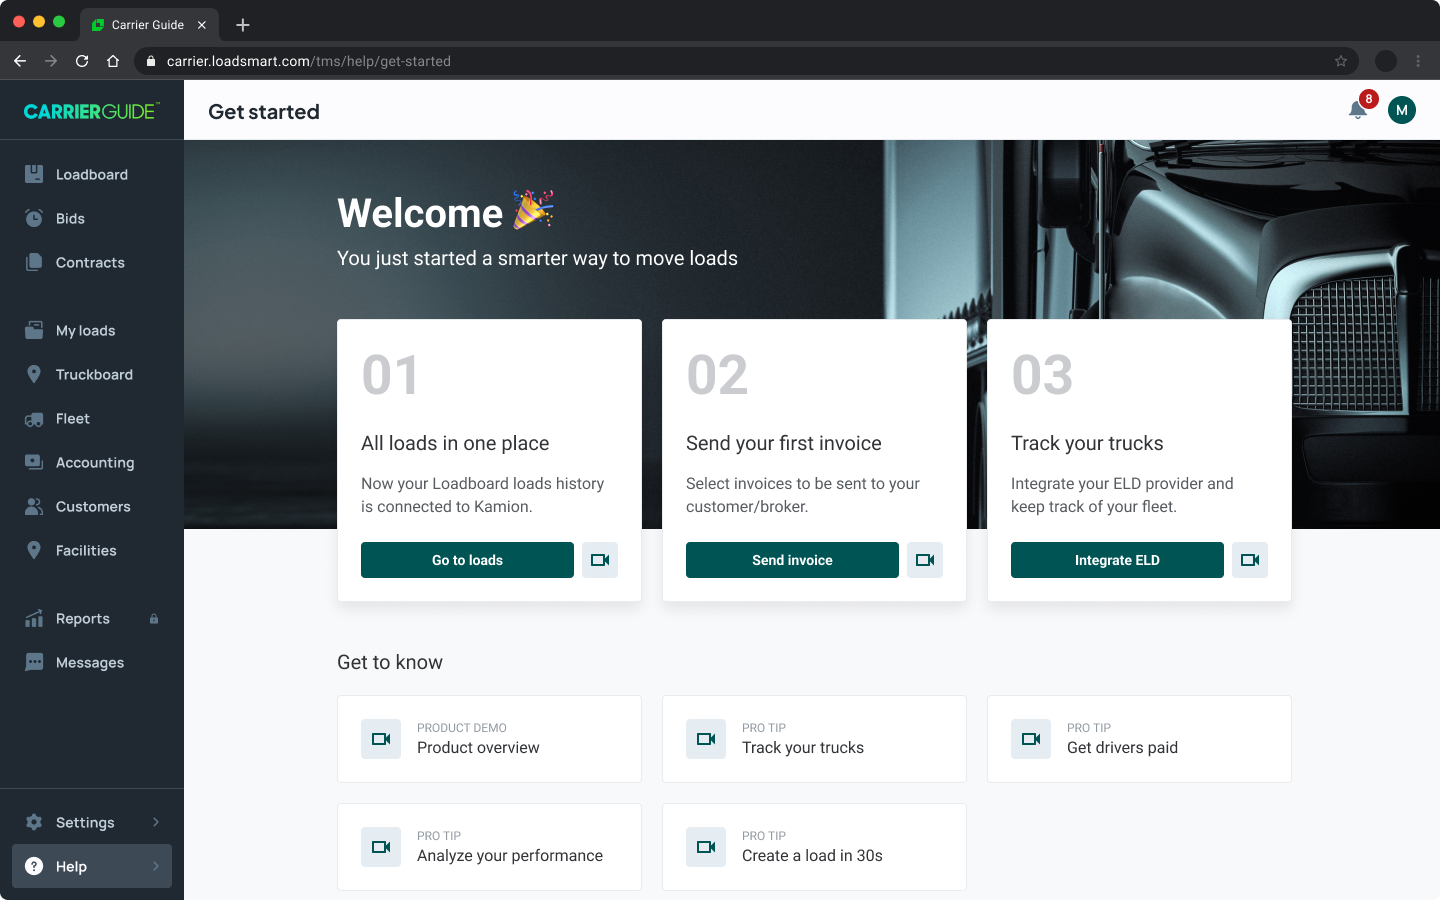Click the lock icon next to Reports
Image resolution: width=1440 pixels, height=900 pixels.
[x=154, y=619]
